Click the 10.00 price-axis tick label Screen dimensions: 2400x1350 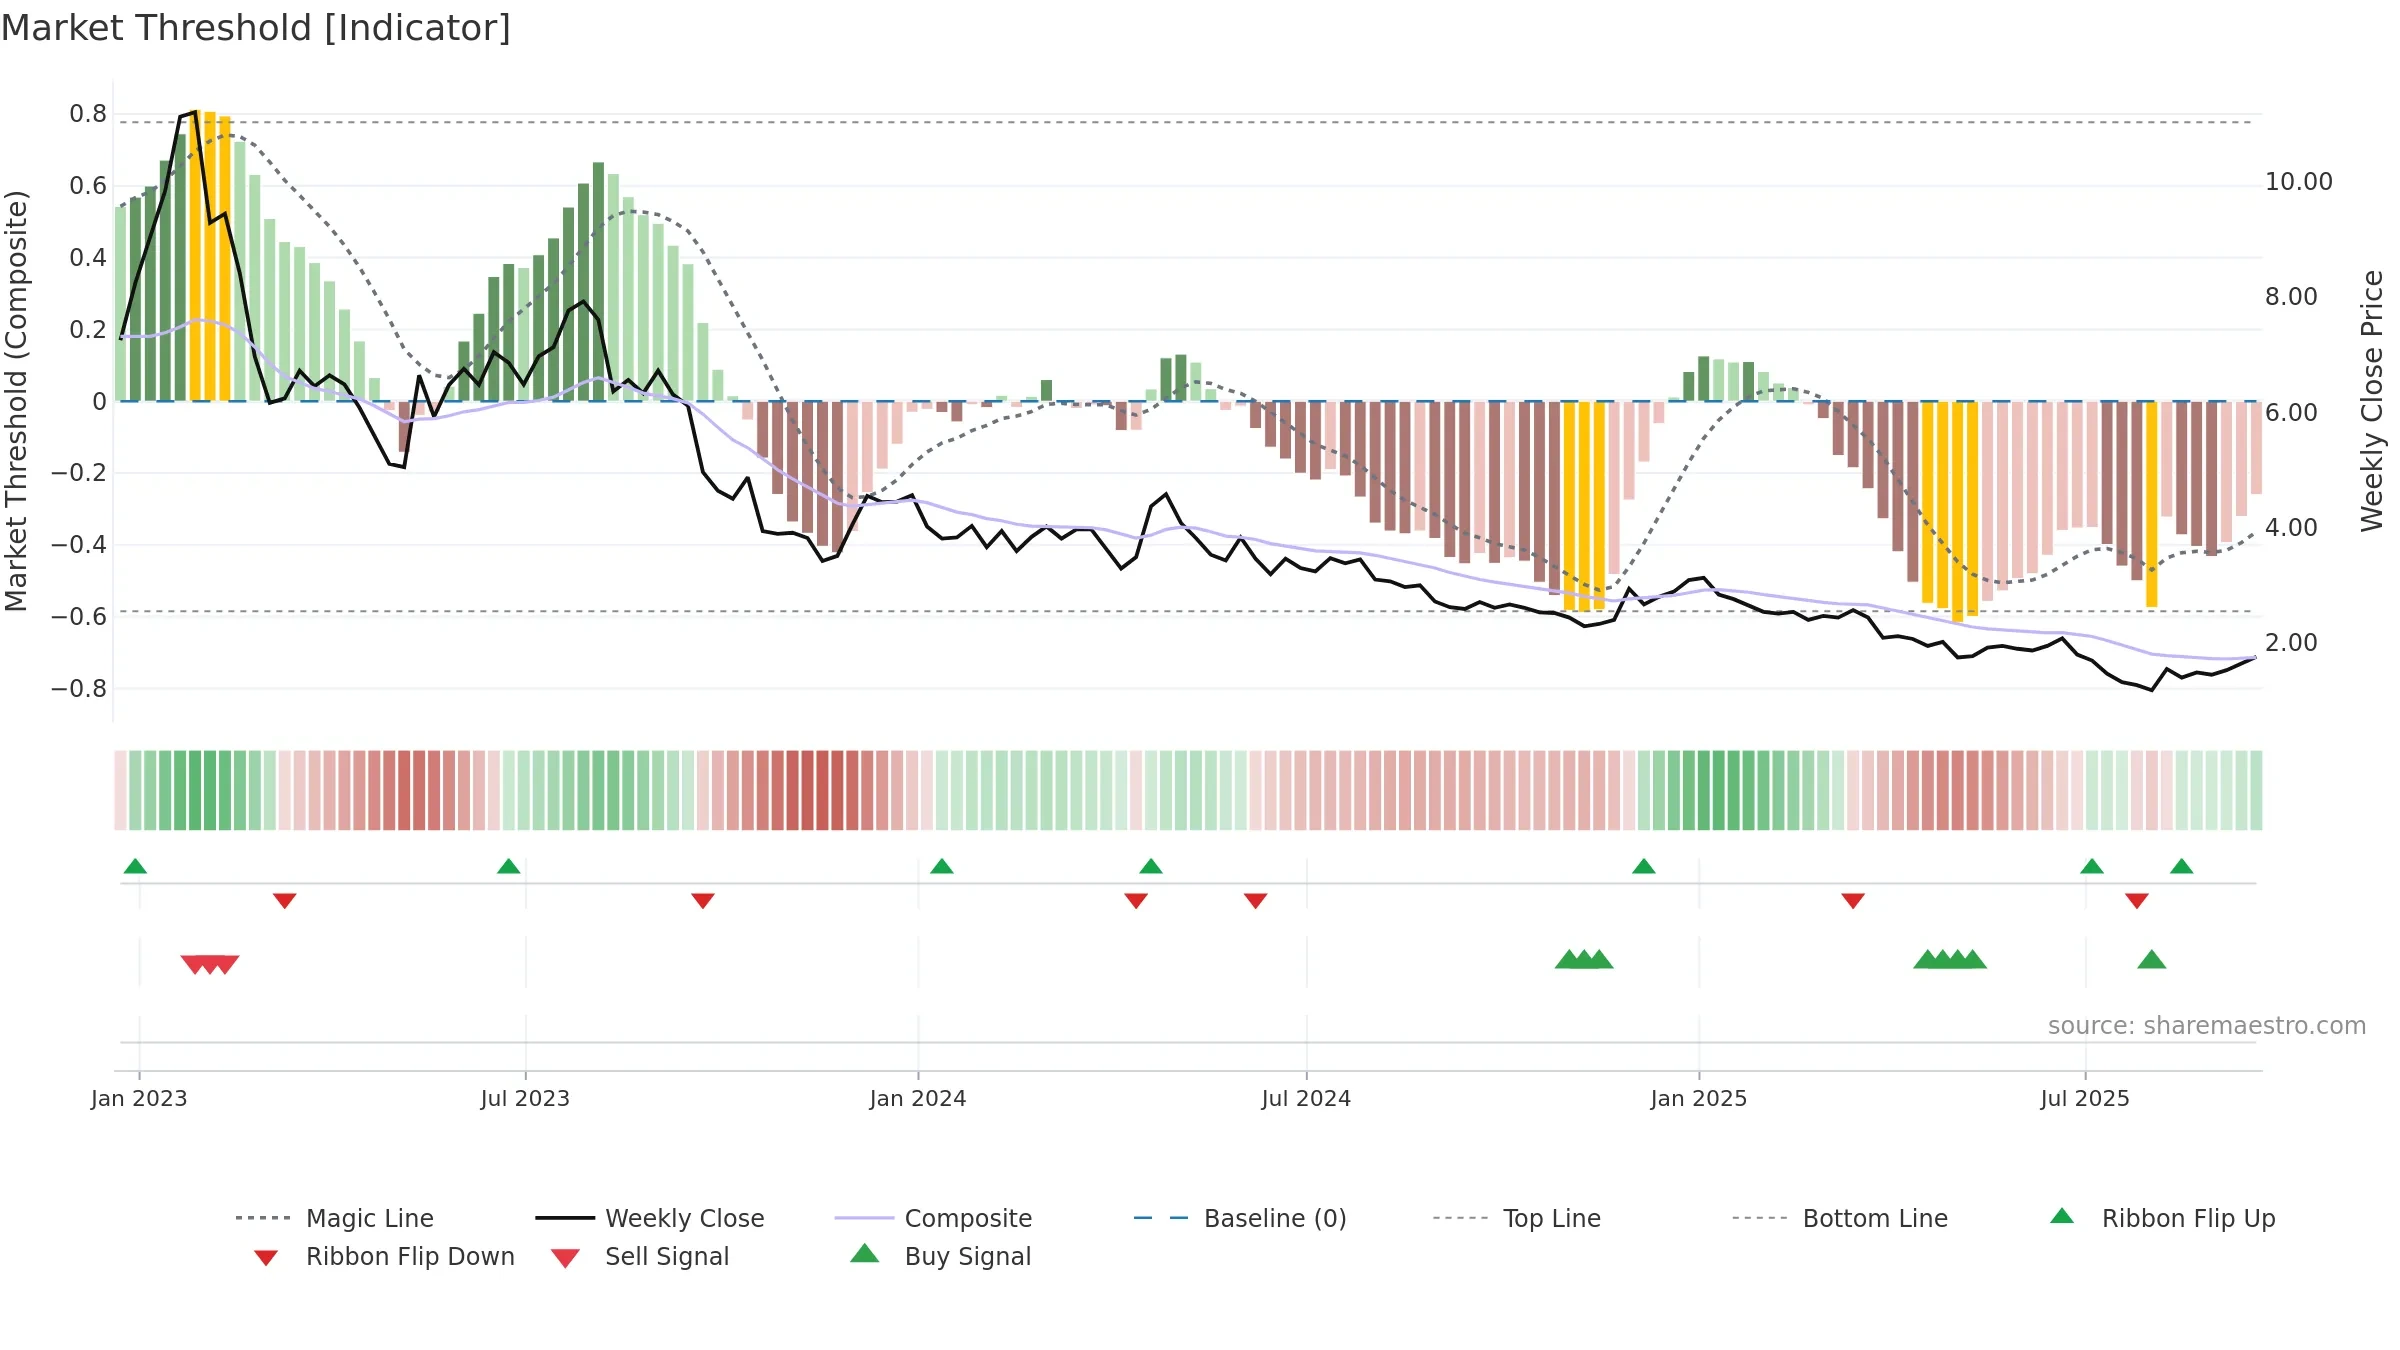click(2298, 182)
